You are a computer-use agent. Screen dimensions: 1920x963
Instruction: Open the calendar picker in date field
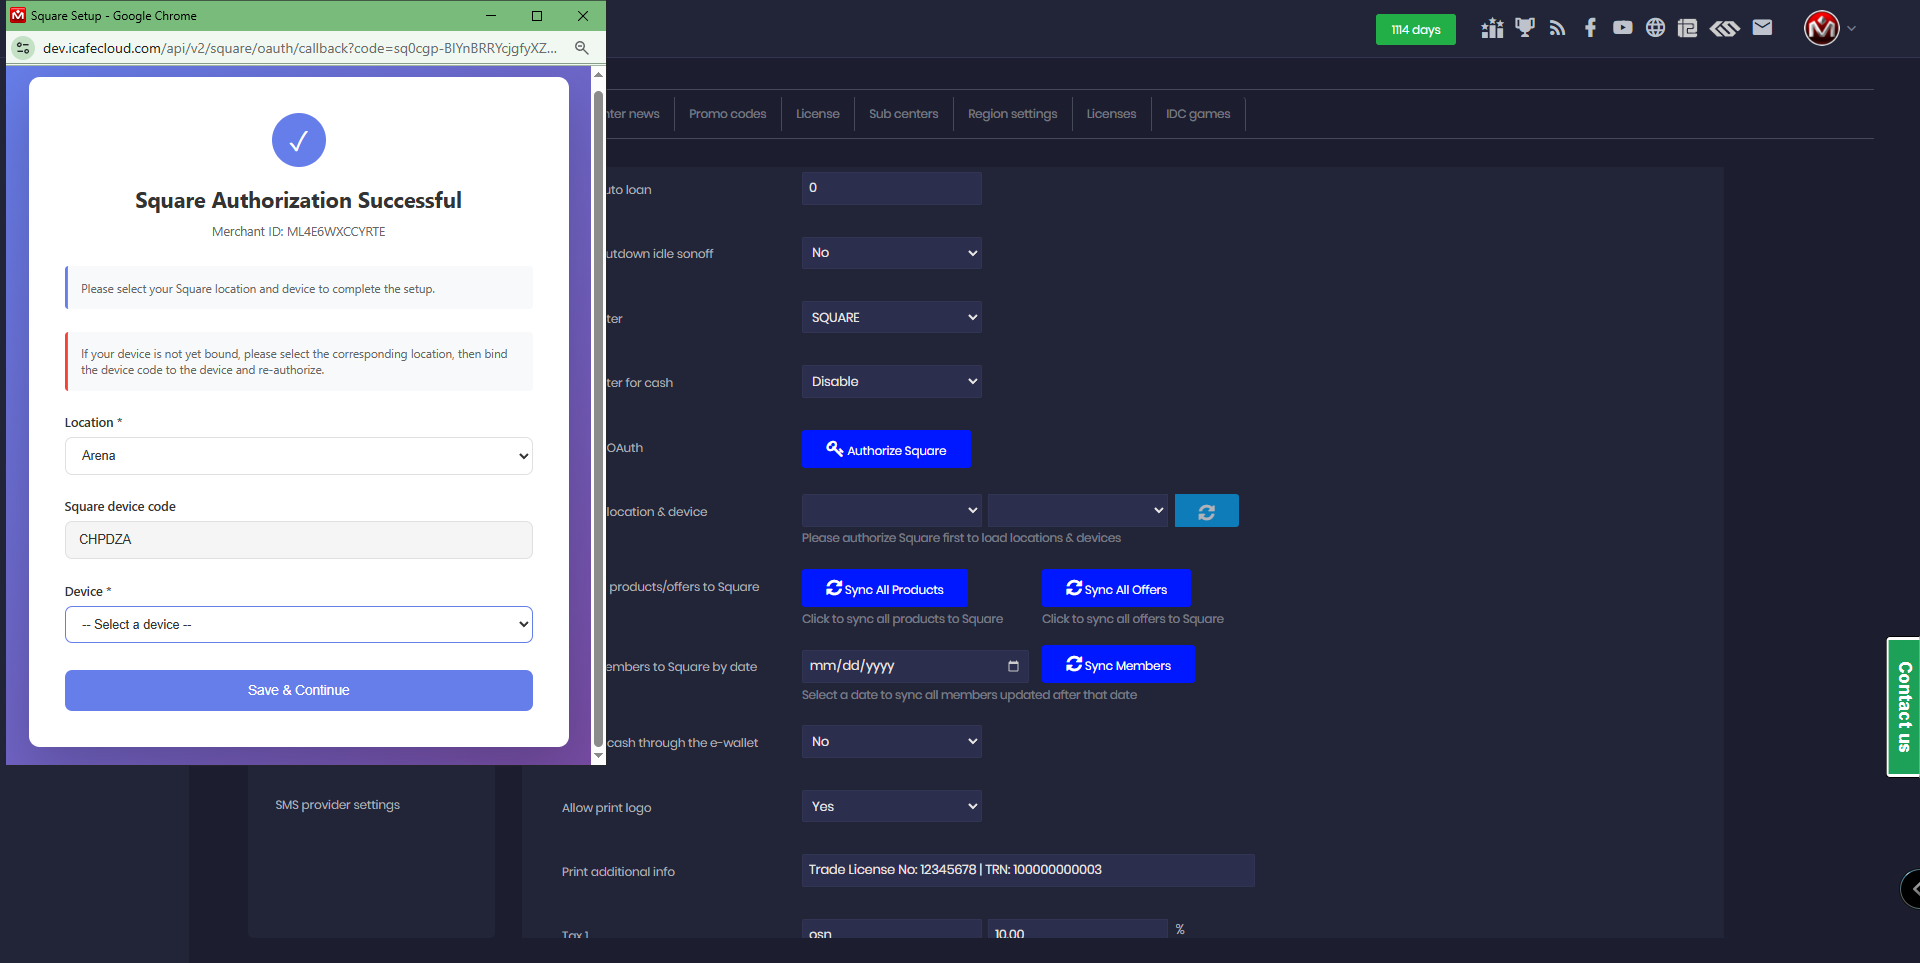tap(1013, 666)
